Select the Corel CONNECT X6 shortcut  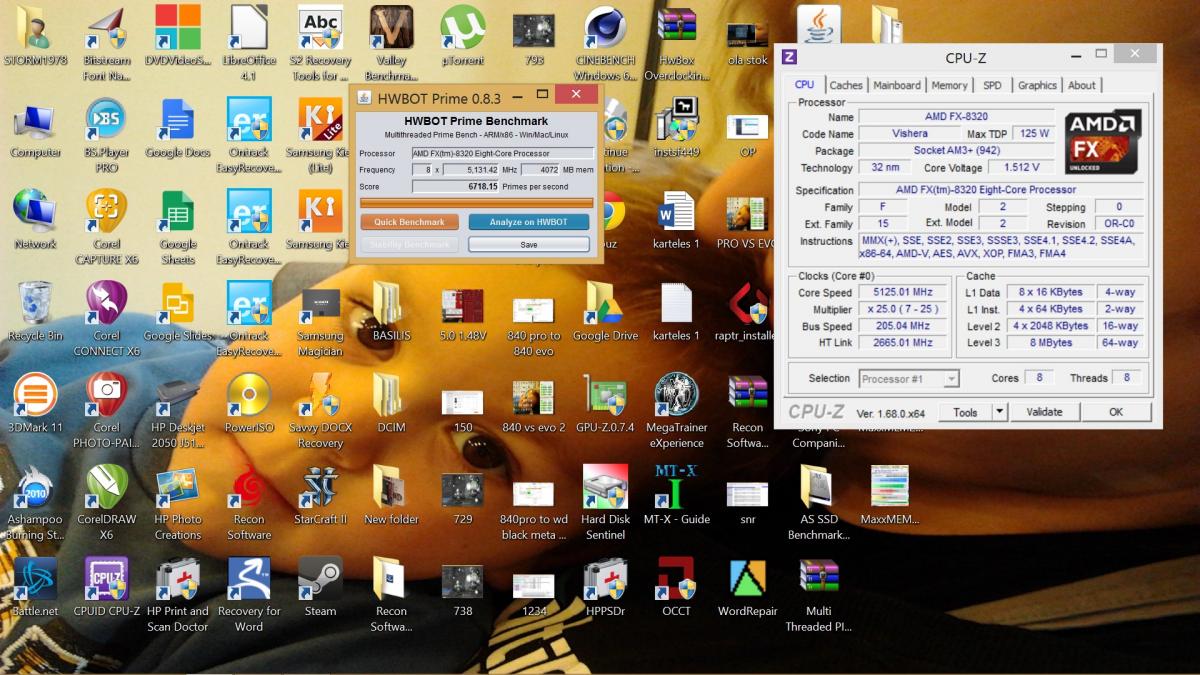point(106,304)
